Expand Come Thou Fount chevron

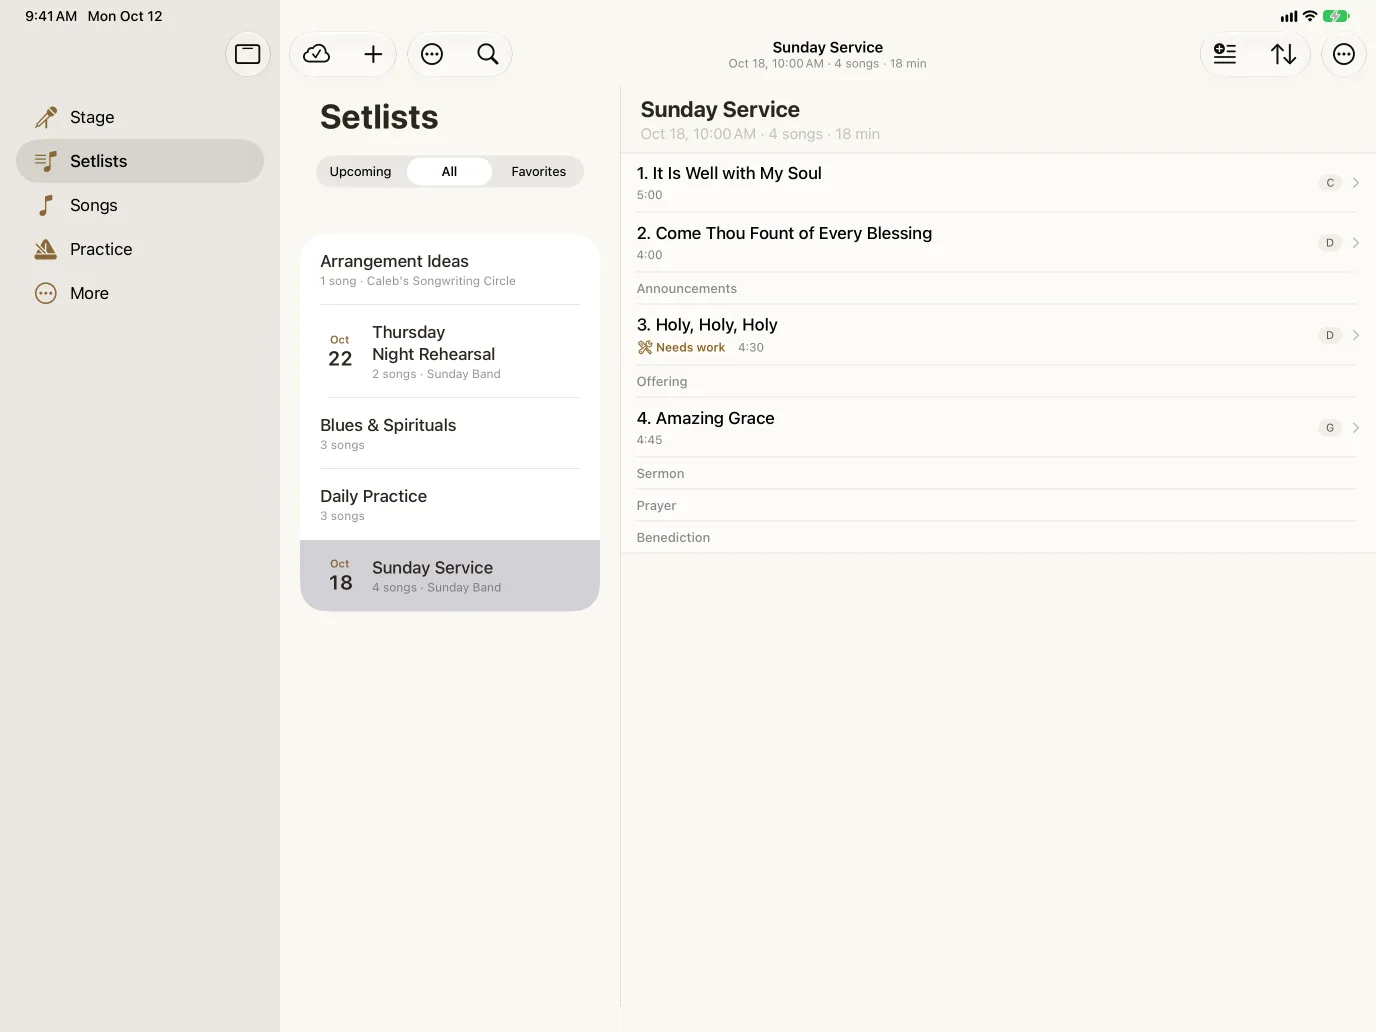(1356, 243)
